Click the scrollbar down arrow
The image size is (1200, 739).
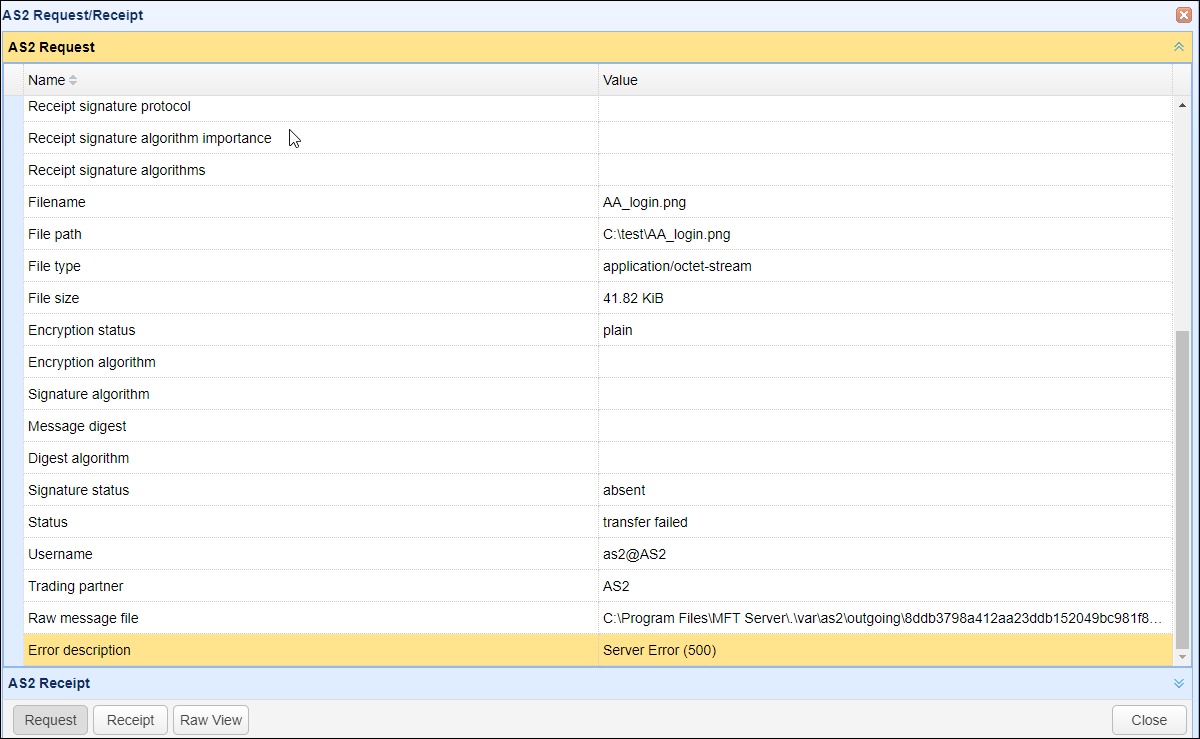coord(1183,657)
